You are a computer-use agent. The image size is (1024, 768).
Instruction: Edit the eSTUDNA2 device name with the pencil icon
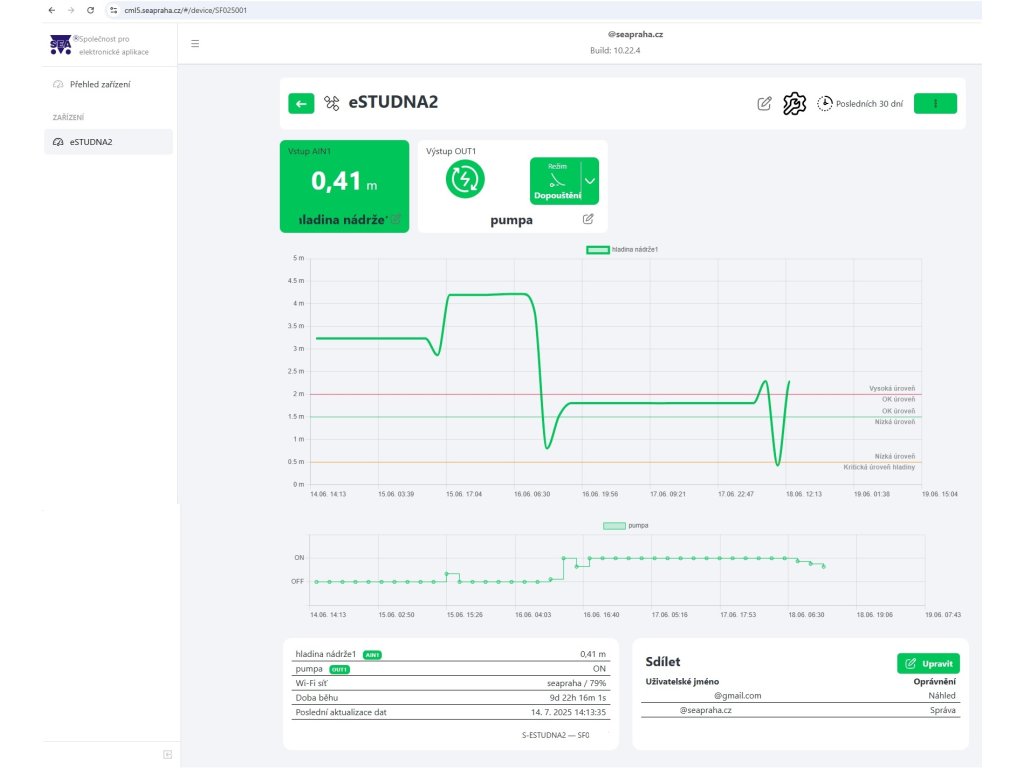pos(765,103)
